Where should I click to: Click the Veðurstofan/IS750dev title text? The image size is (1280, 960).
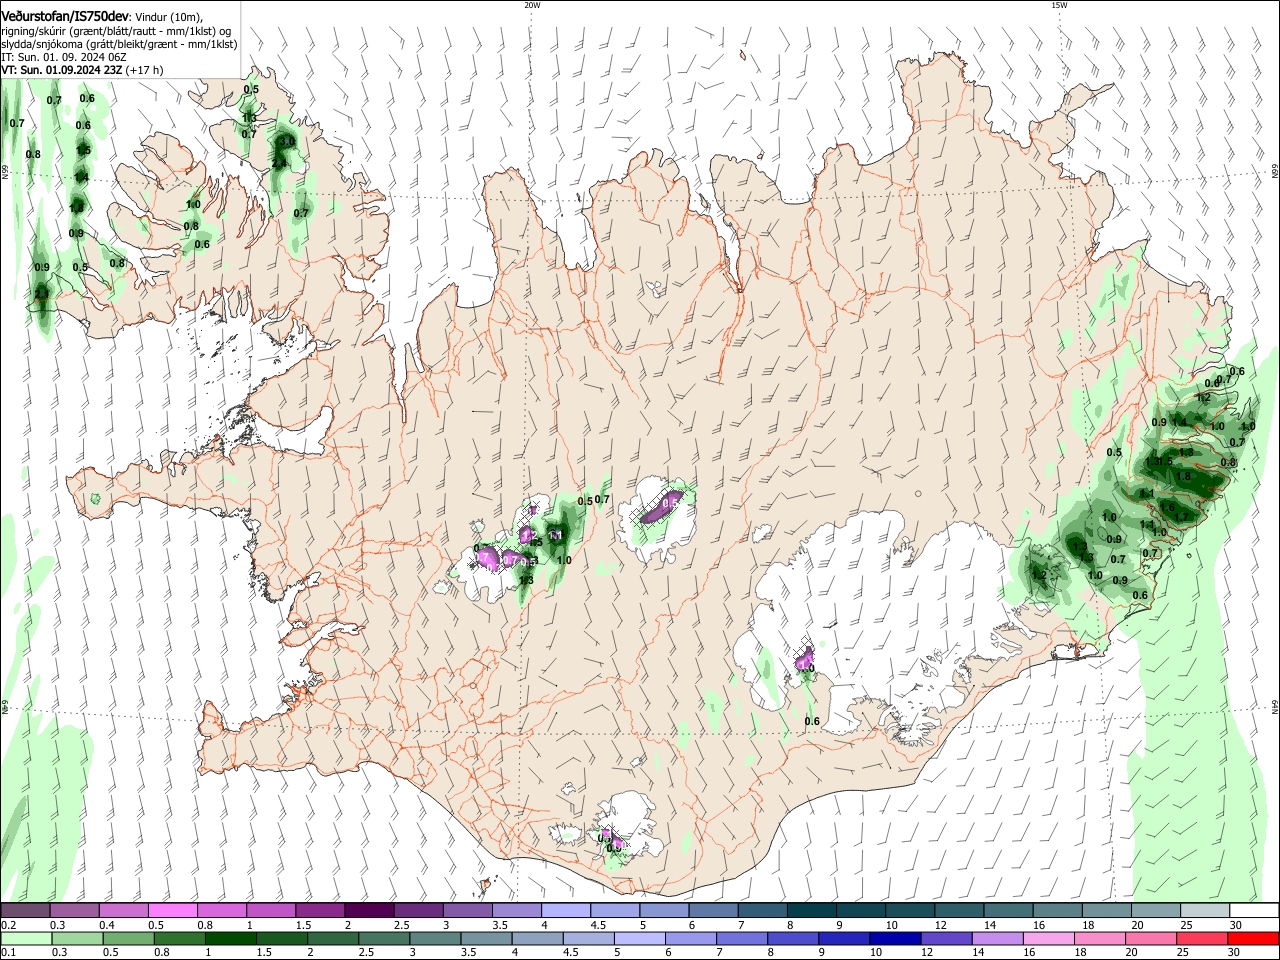point(65,17)
